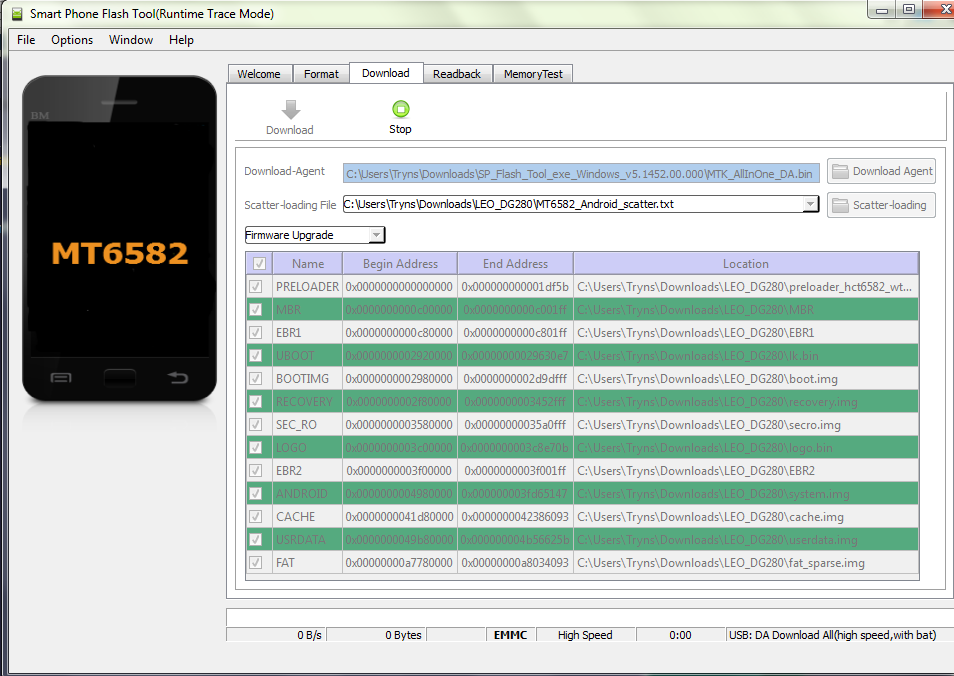Image resolution: width=954 pixels, height=676 pixels.
Task: Switch to the MemoryTest tab
Action: pyautogui.click(x=532, y=74)
